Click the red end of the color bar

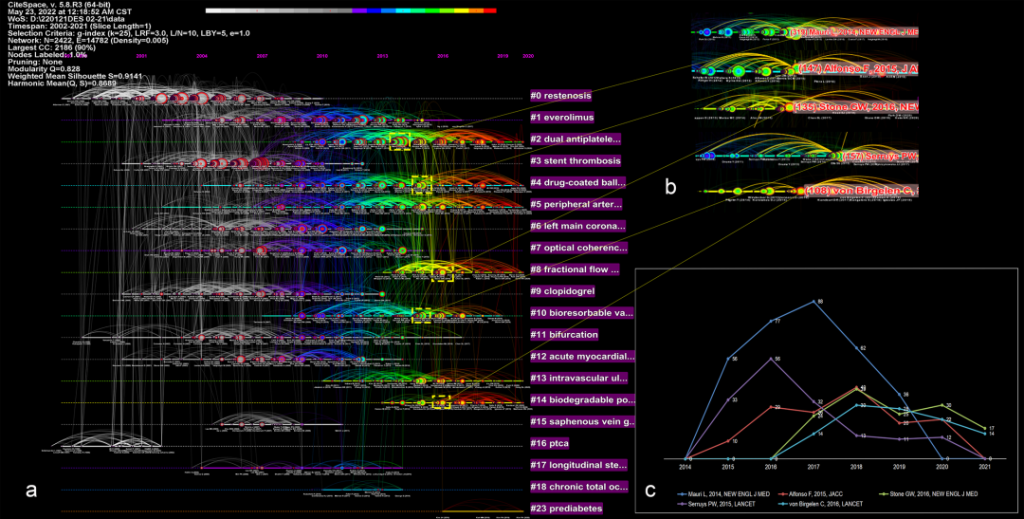pos(490,10)
